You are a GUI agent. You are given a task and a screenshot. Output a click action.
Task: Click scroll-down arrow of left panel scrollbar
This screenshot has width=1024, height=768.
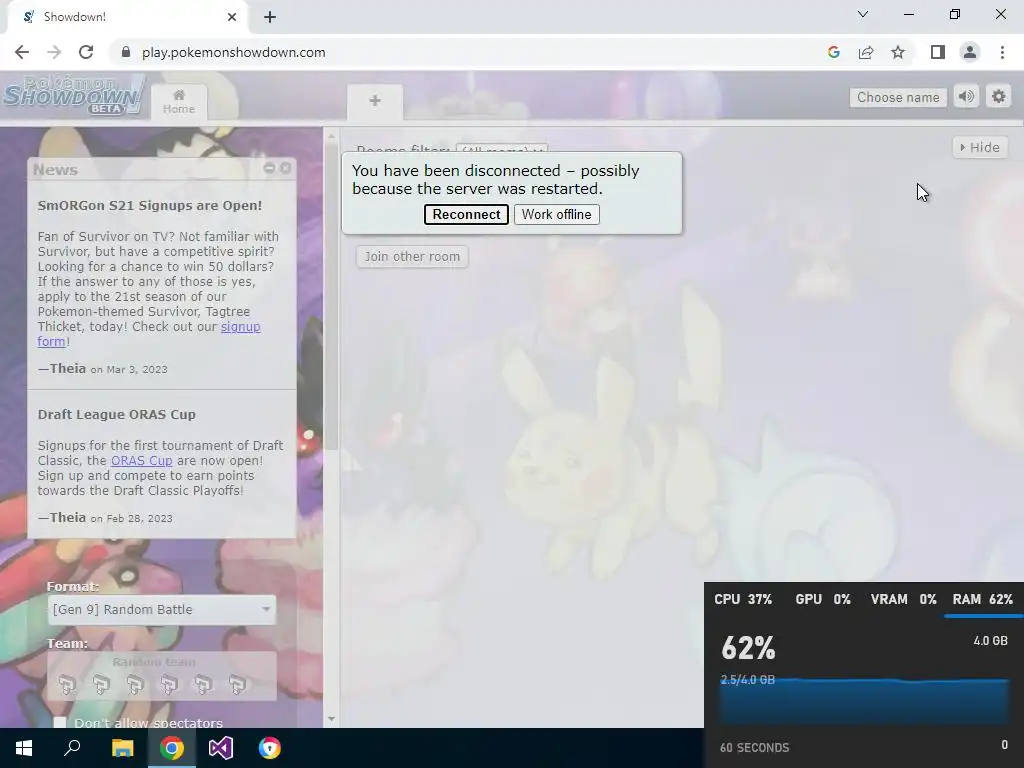tap(331, 719)
